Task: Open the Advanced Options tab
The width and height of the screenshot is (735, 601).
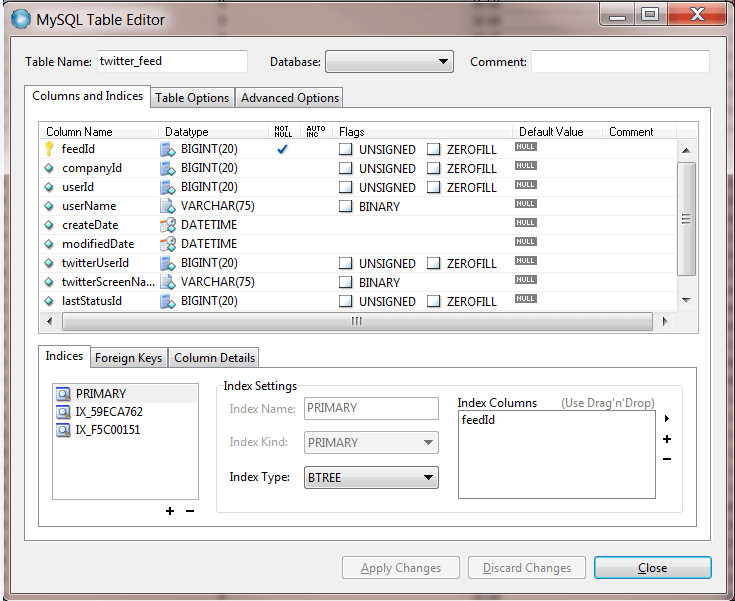Action: [290, 98]
